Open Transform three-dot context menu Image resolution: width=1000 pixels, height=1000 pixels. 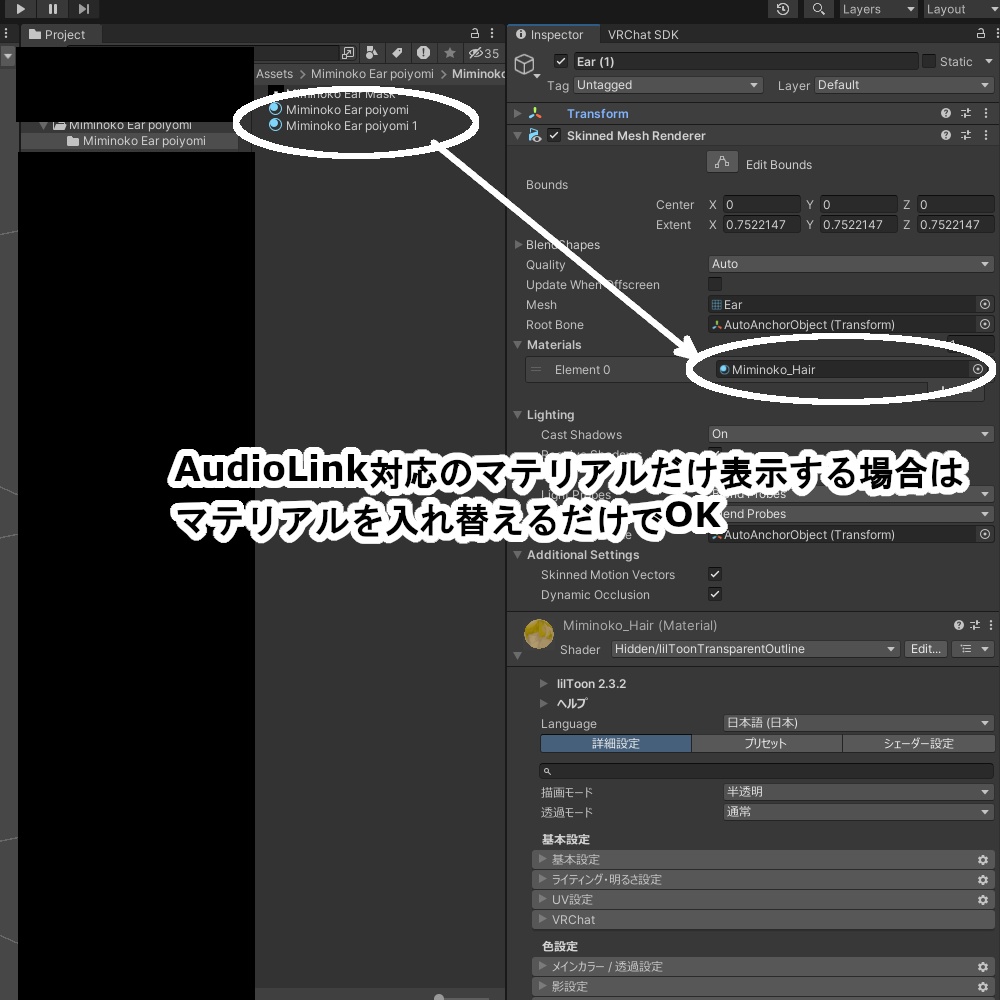coord(986,114)
